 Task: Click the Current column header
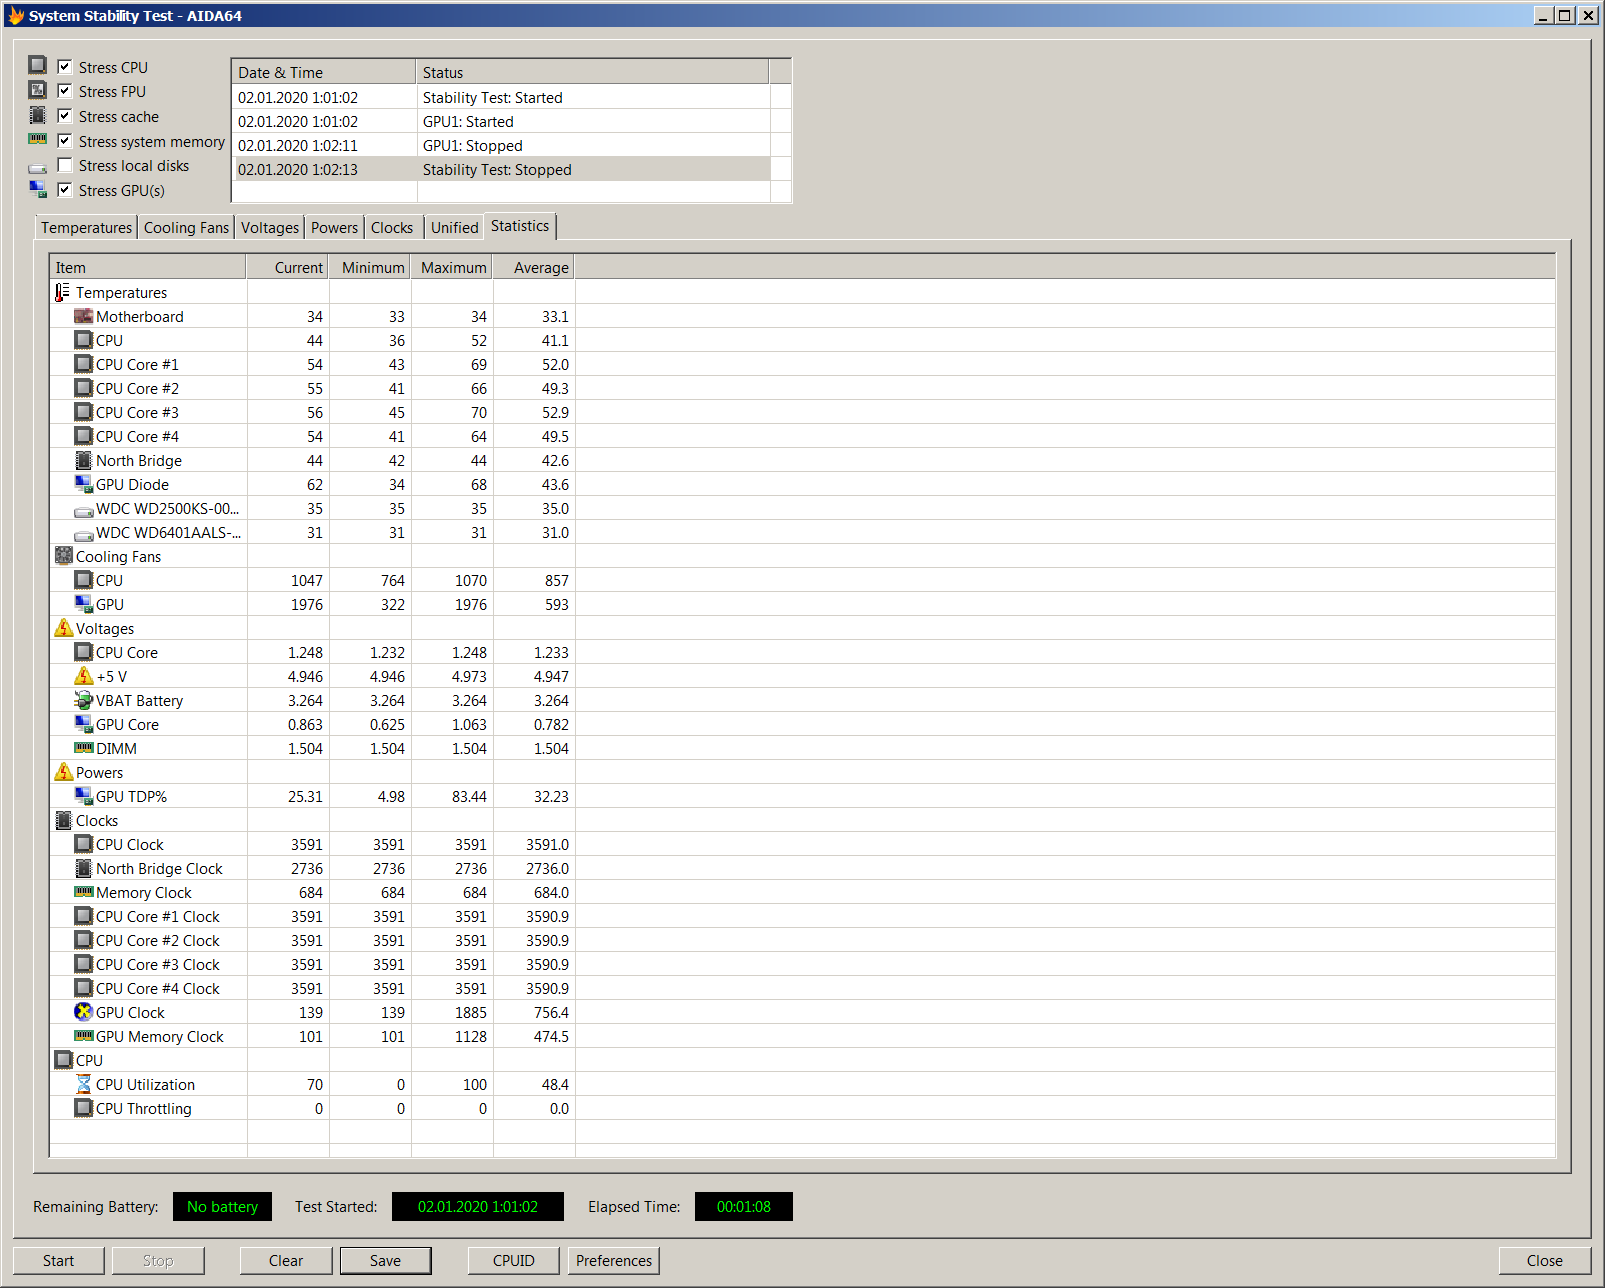pos(288,267)
